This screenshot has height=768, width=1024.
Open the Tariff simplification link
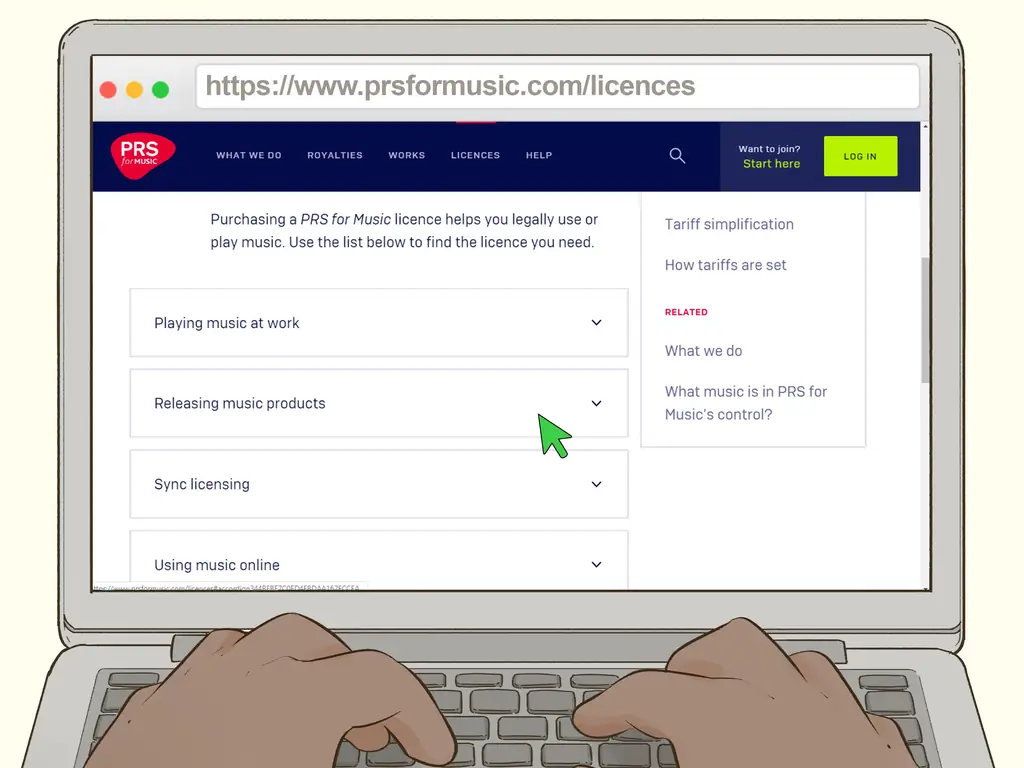729,224
